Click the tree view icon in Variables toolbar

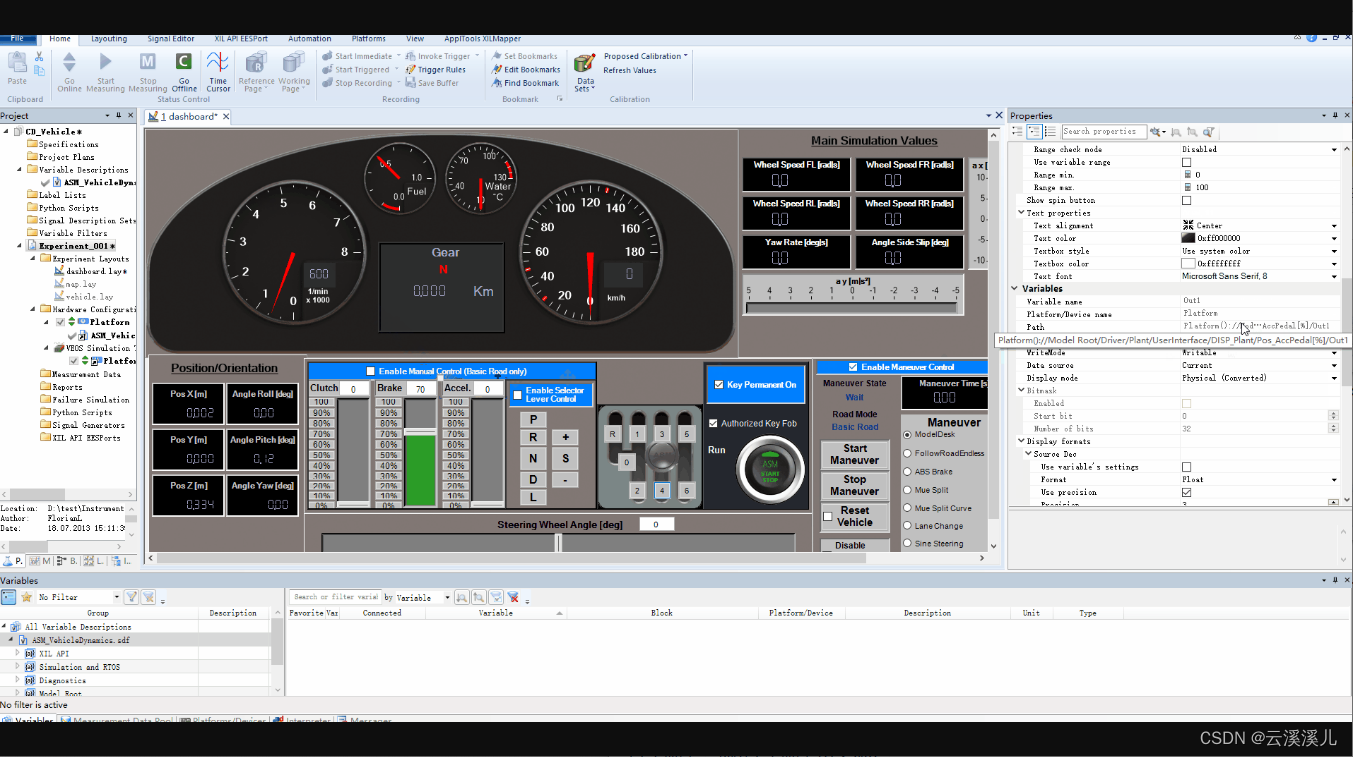click(8, 597)
